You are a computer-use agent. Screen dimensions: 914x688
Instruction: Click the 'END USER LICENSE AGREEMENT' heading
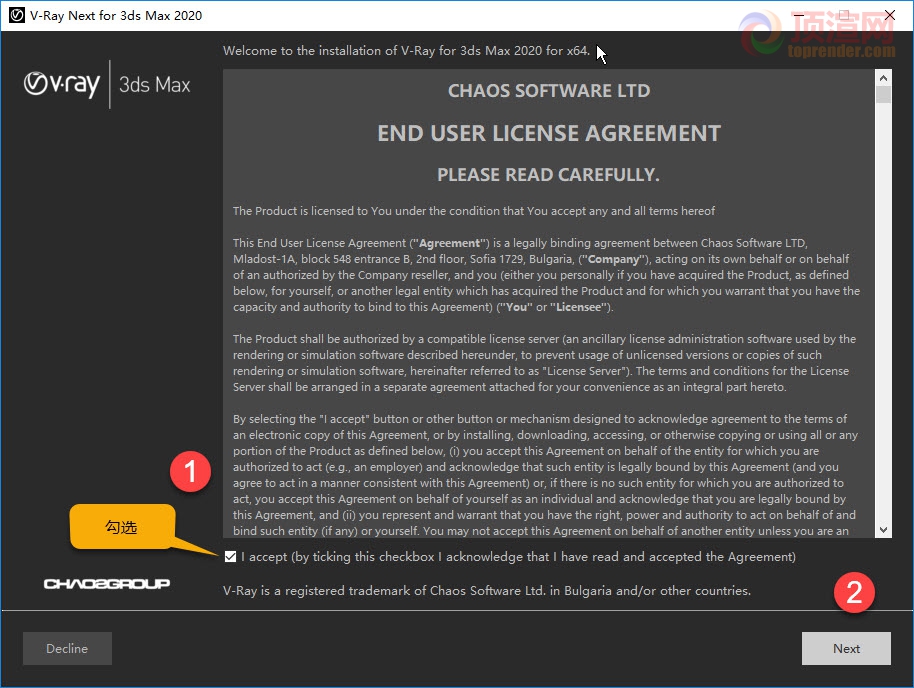pyautogui.click(x=549, y=134)
